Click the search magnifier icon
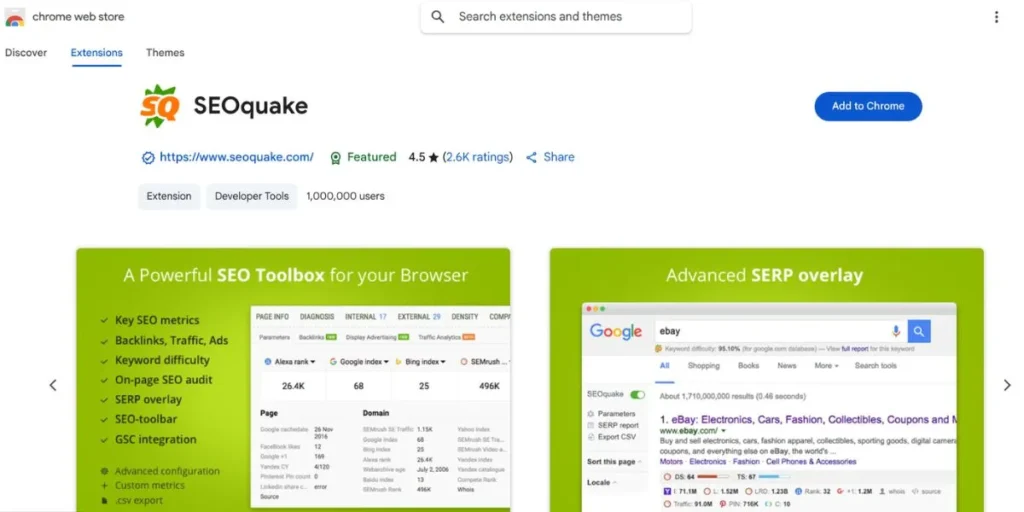This screenshot has width=1024, height=512. [438, 17]
